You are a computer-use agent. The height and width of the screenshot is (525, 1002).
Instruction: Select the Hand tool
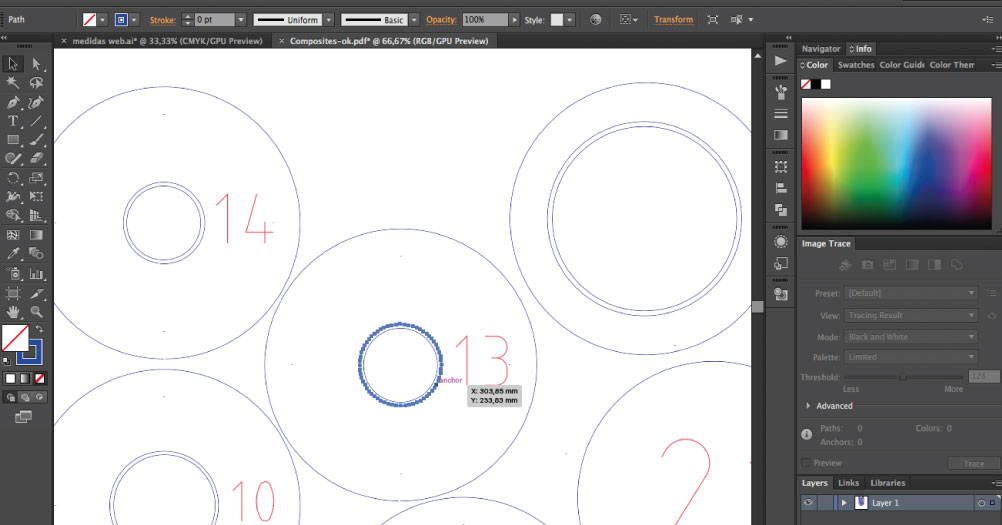pyautogui.click(x=13, y=312)
